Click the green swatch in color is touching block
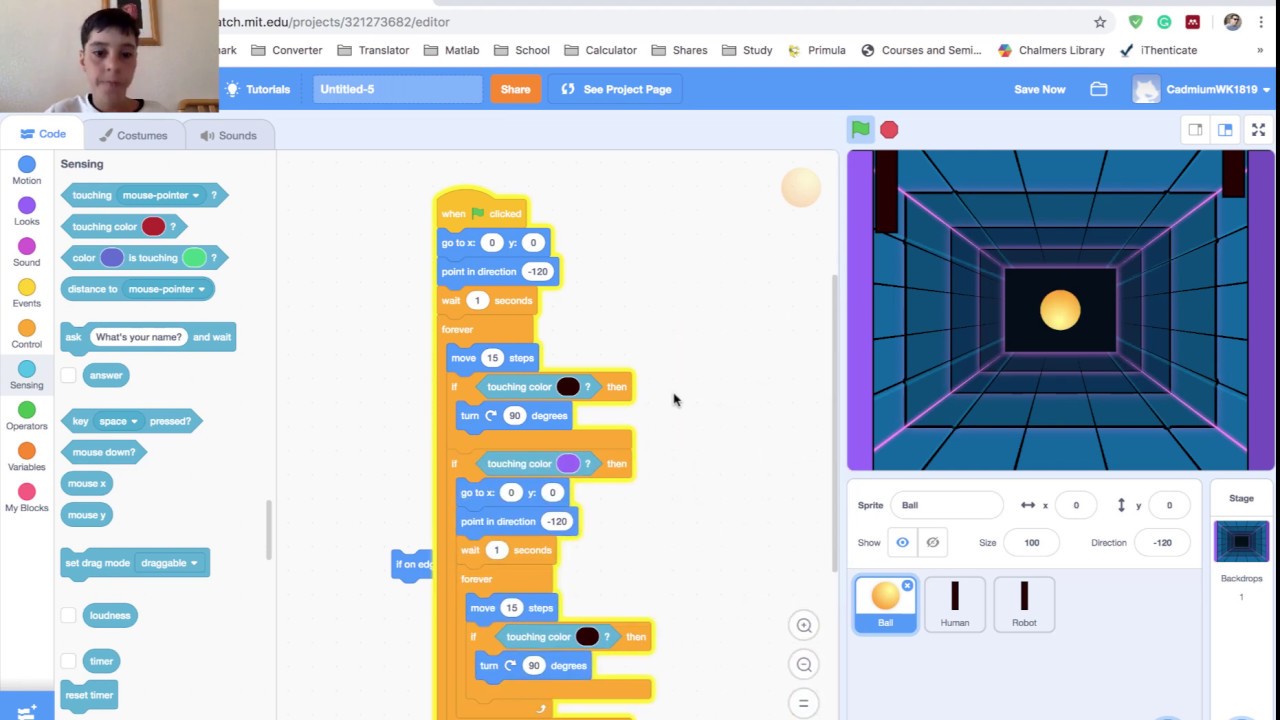Image resolution: width=1280 pixels, height=720 pixels. [194, 258]
